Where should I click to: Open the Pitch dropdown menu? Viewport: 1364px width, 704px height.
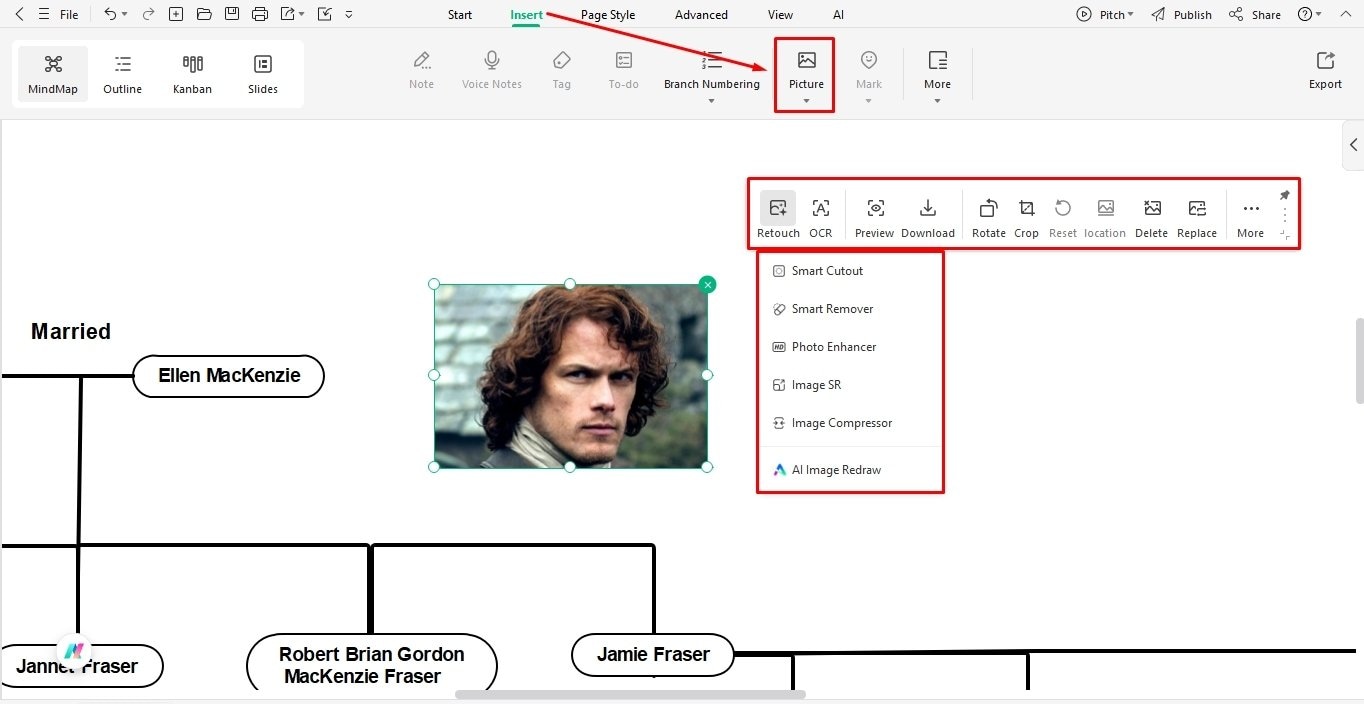[1105, 14]
